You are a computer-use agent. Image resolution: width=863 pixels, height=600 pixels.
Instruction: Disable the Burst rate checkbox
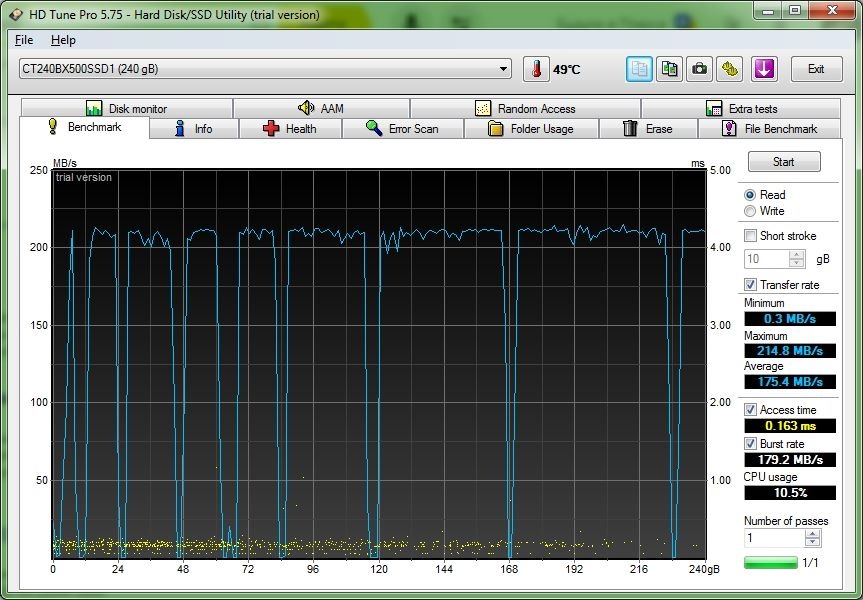click(751, 443)
